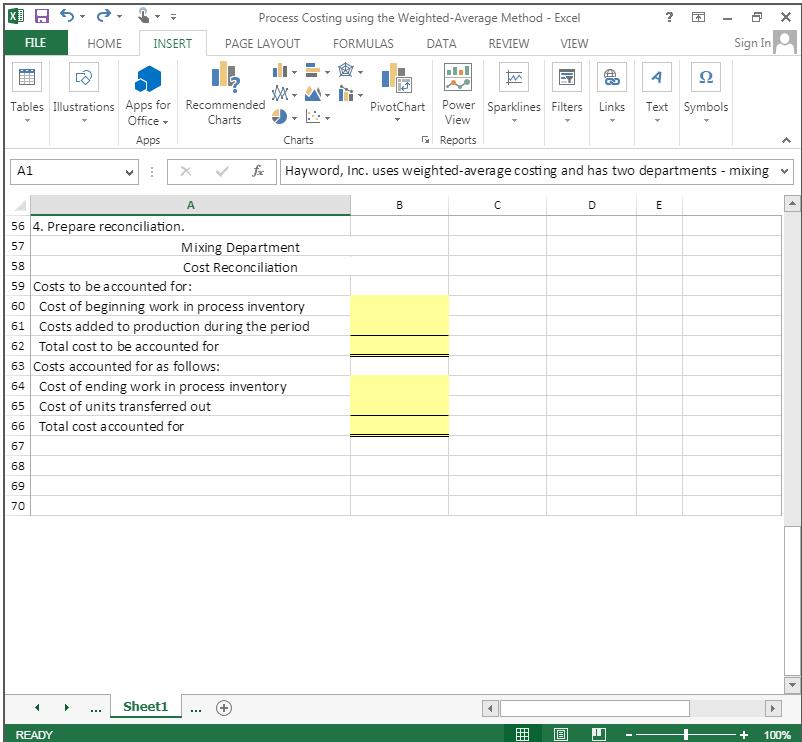Switch to Page Layout view in status bar
The width and height of the screenshot is (802, 742).
(x=561, y=733)
